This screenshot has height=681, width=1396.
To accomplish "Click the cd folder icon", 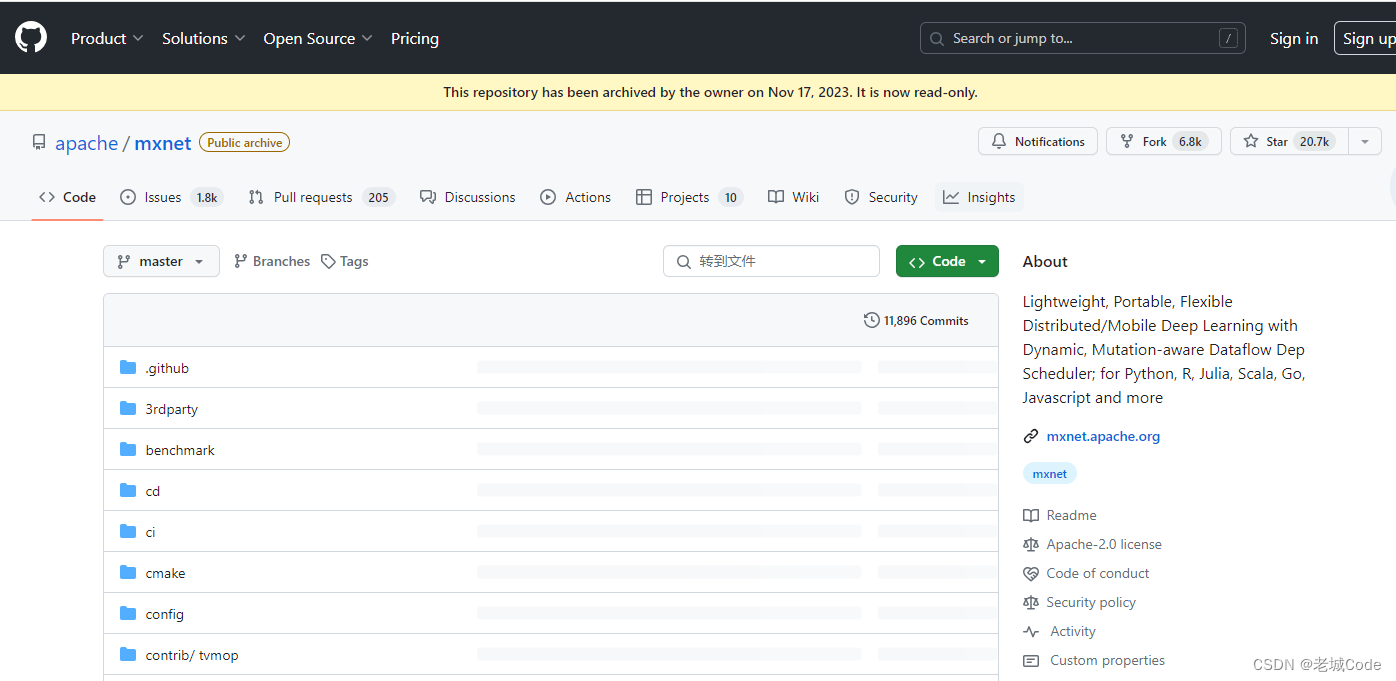I will tap(128, 490).
